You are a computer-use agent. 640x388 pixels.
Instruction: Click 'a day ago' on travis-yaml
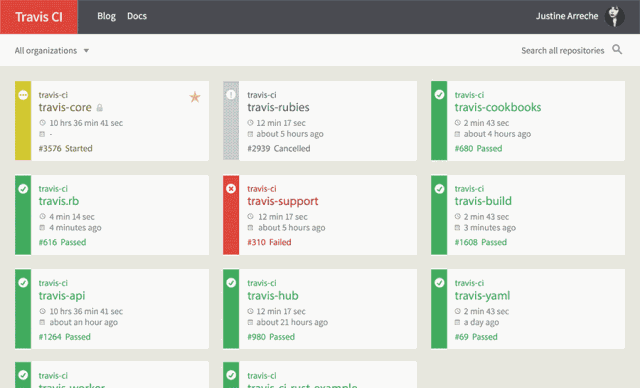[481, 322]
